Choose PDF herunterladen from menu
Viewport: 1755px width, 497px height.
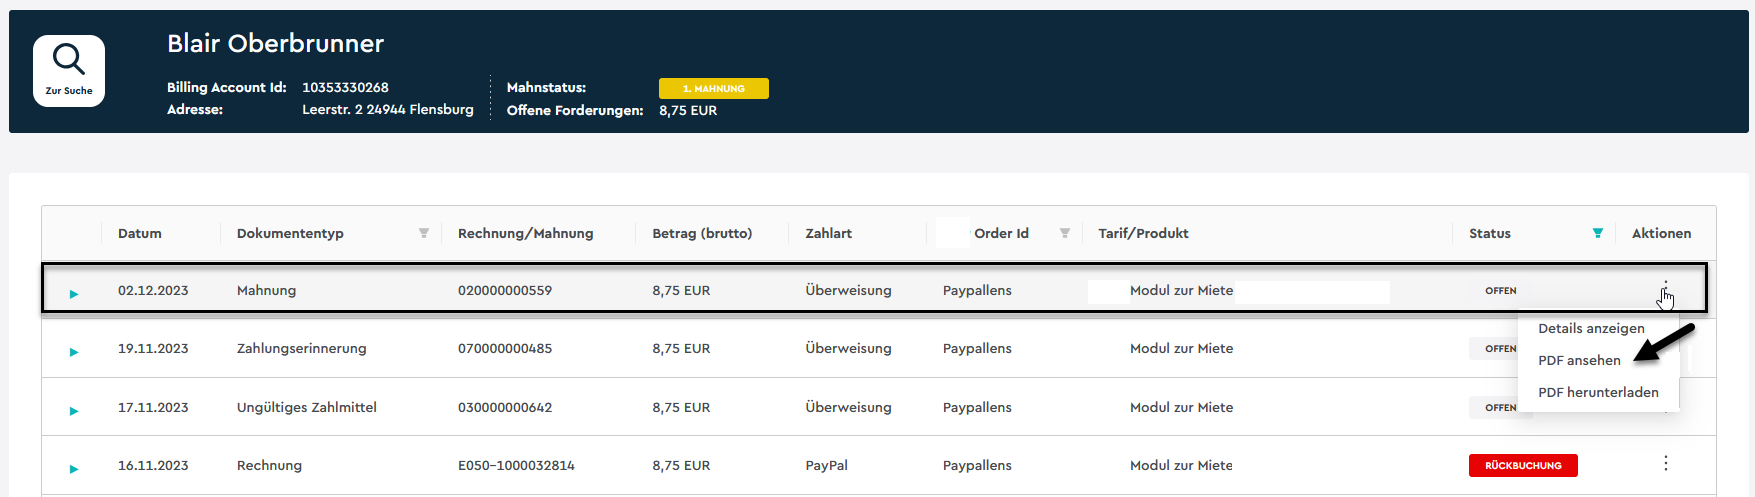(1598, 392)
